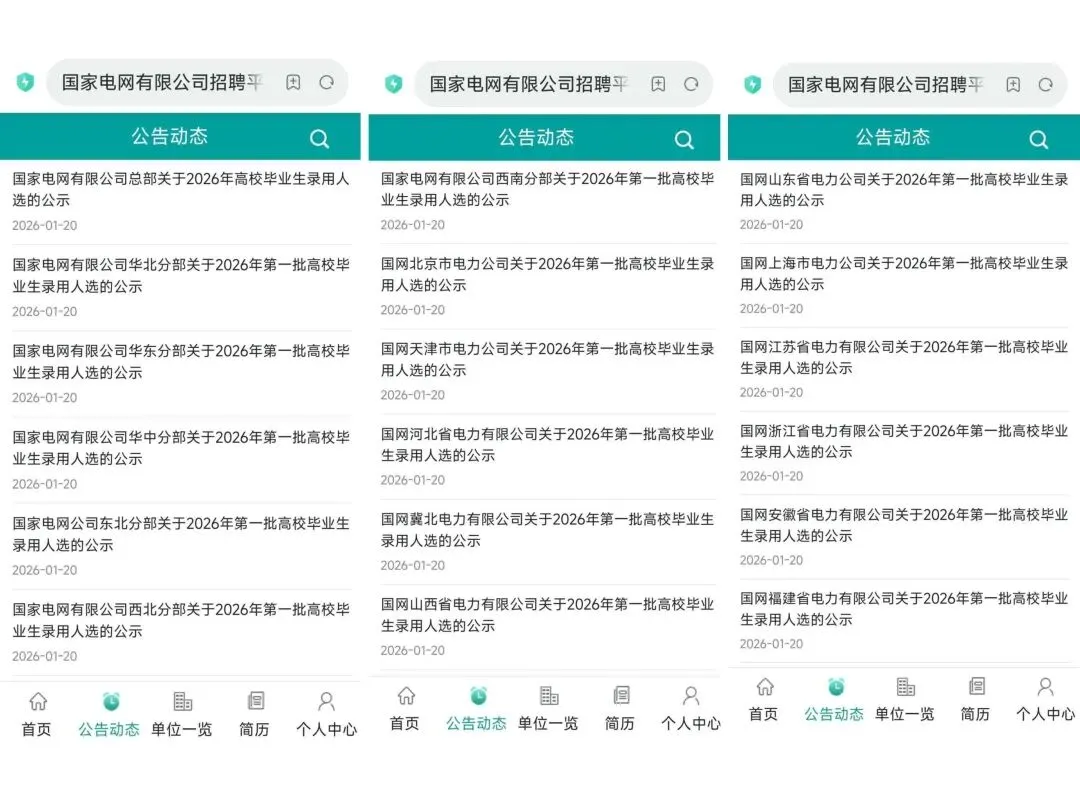Tap the 单位一览 building icon in the right phone

906,687
